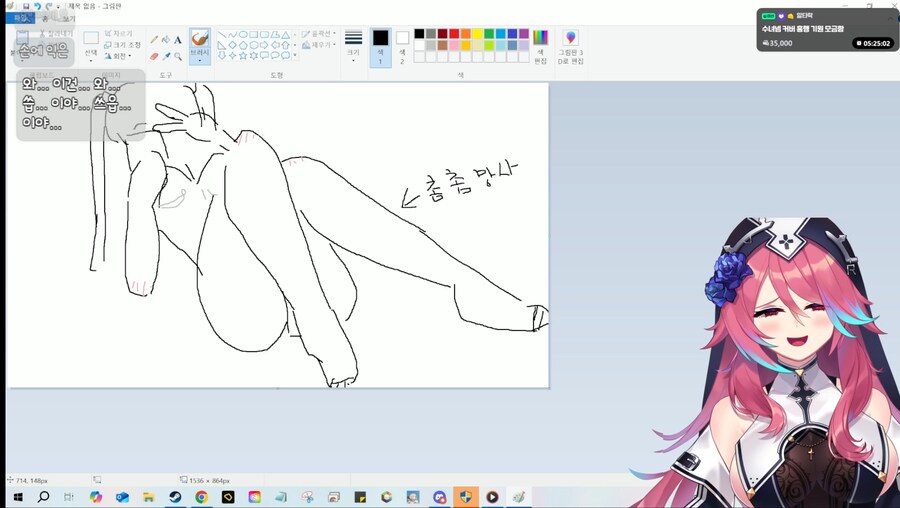This screenshot has height=508, width=900.
Task: Select the Color picker eyedropper tool
Action: pos(166,56)
